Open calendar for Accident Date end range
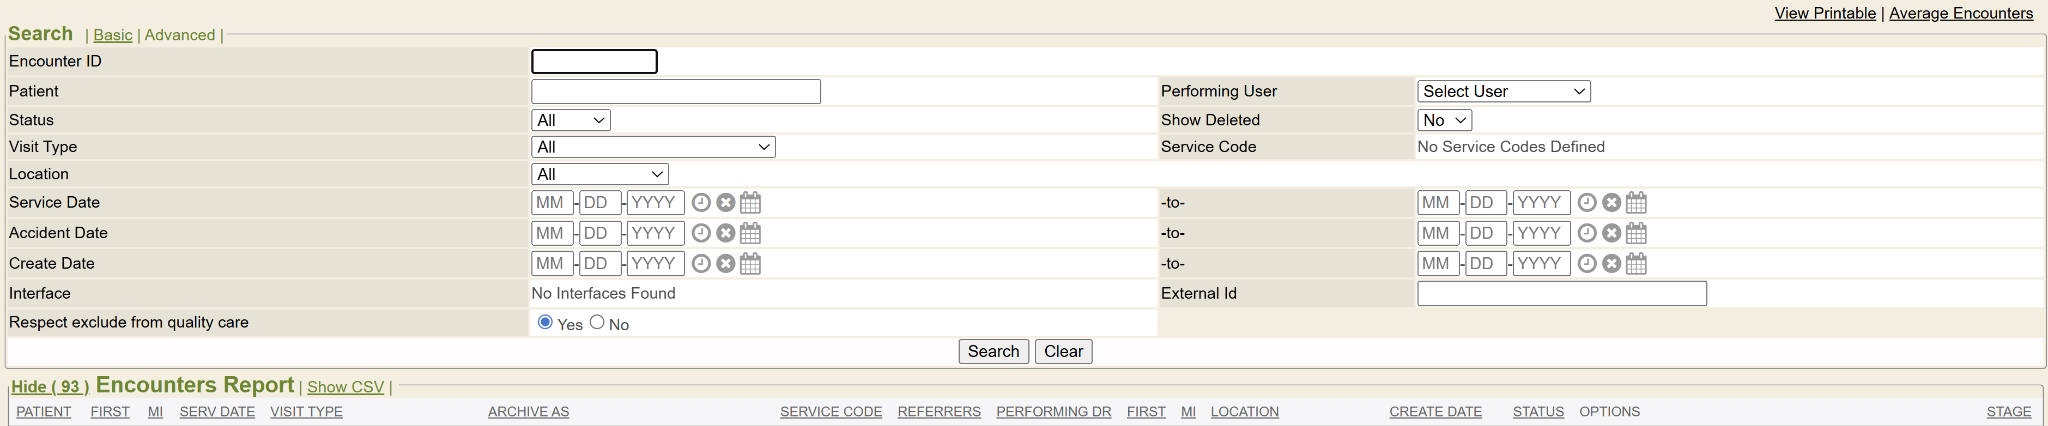Screen dimensions: 2048x426 click(1636, 233)
